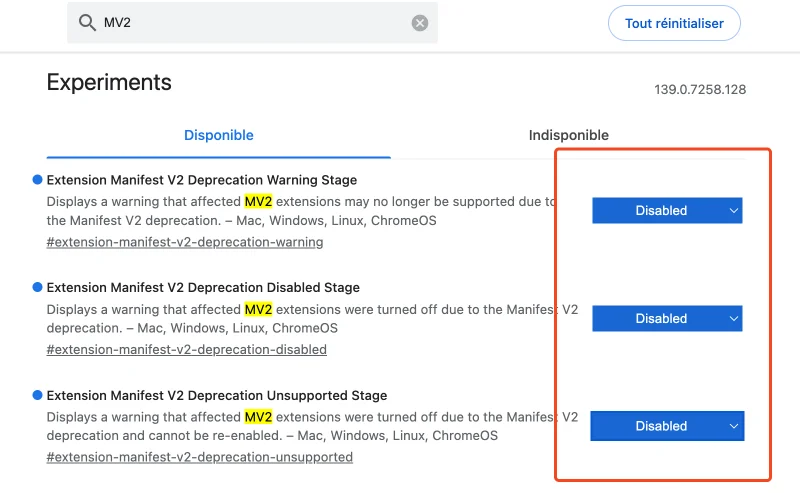Open the #extension-manifest-v2-deprecation-disabled link
The height and width of the screenshot is (493, 800).
pos(187,350)
